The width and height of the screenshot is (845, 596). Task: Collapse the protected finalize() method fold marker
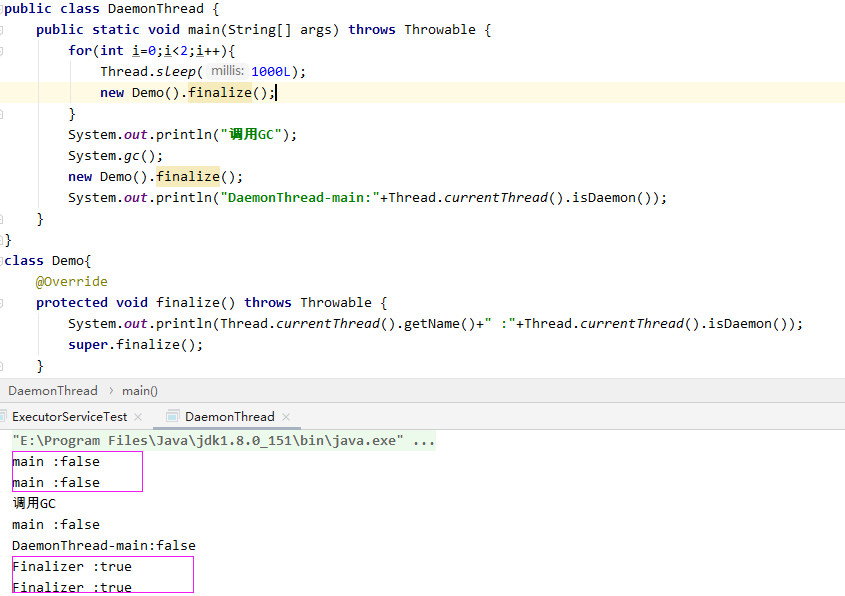(x=2, y=303)
